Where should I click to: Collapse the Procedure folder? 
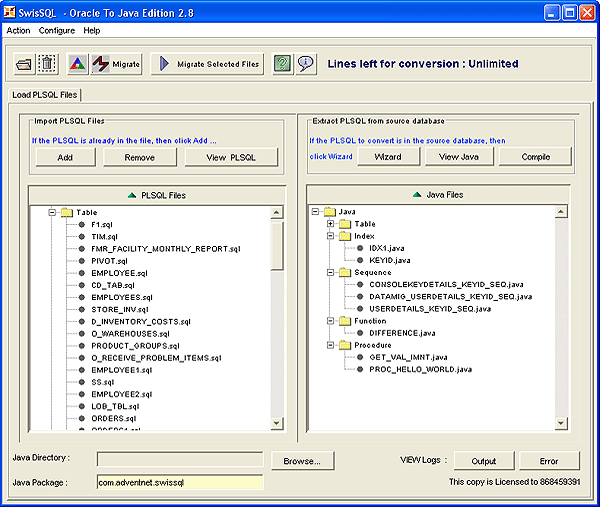[330, 345]
